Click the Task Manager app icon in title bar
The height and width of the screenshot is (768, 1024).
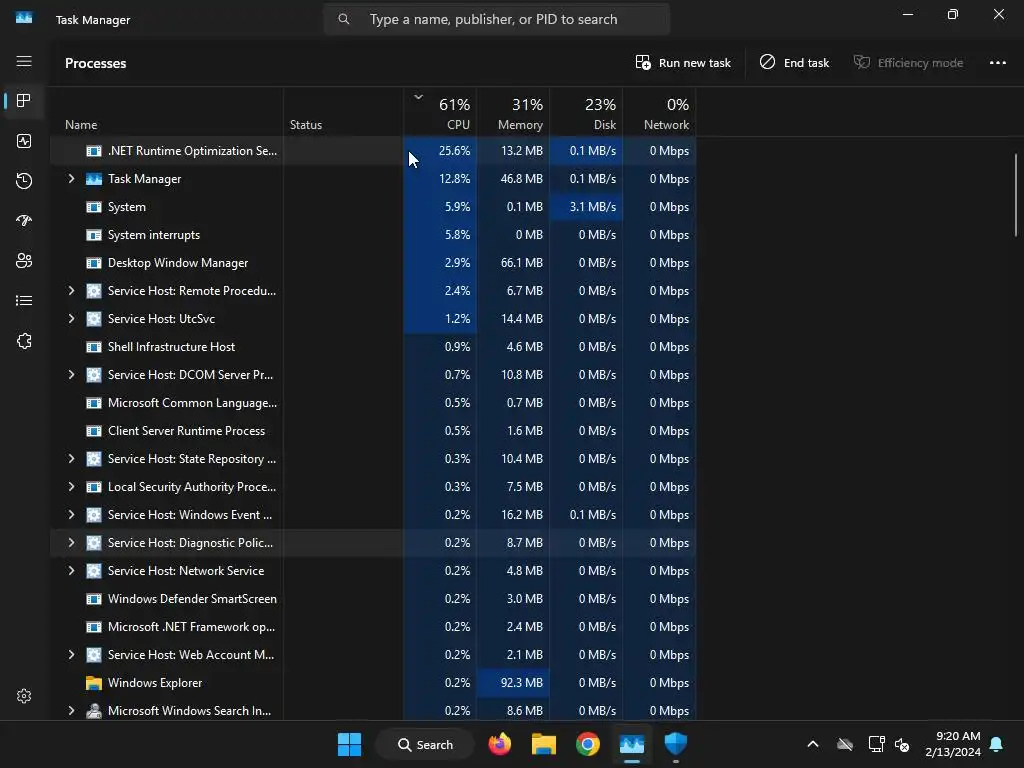point(24,18)
